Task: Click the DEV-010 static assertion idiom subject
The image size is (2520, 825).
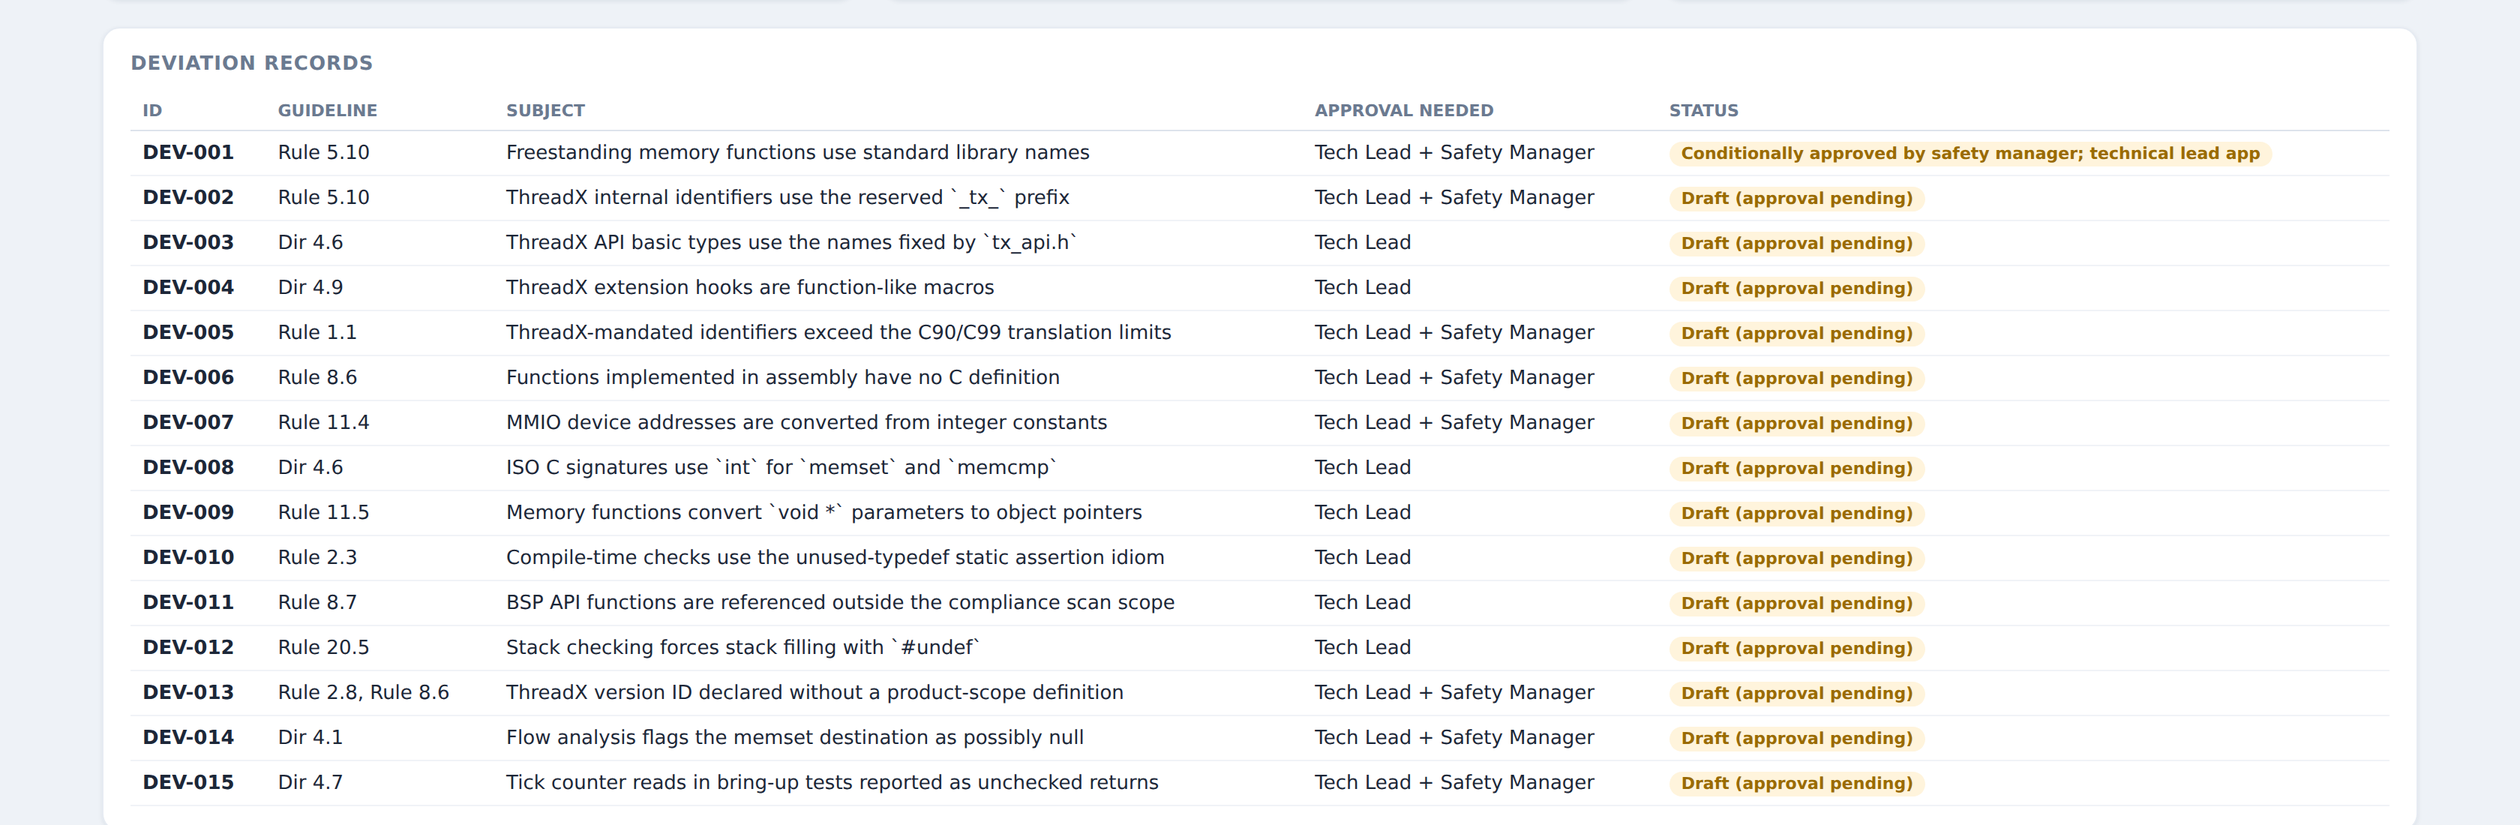Action: (835, 558)
